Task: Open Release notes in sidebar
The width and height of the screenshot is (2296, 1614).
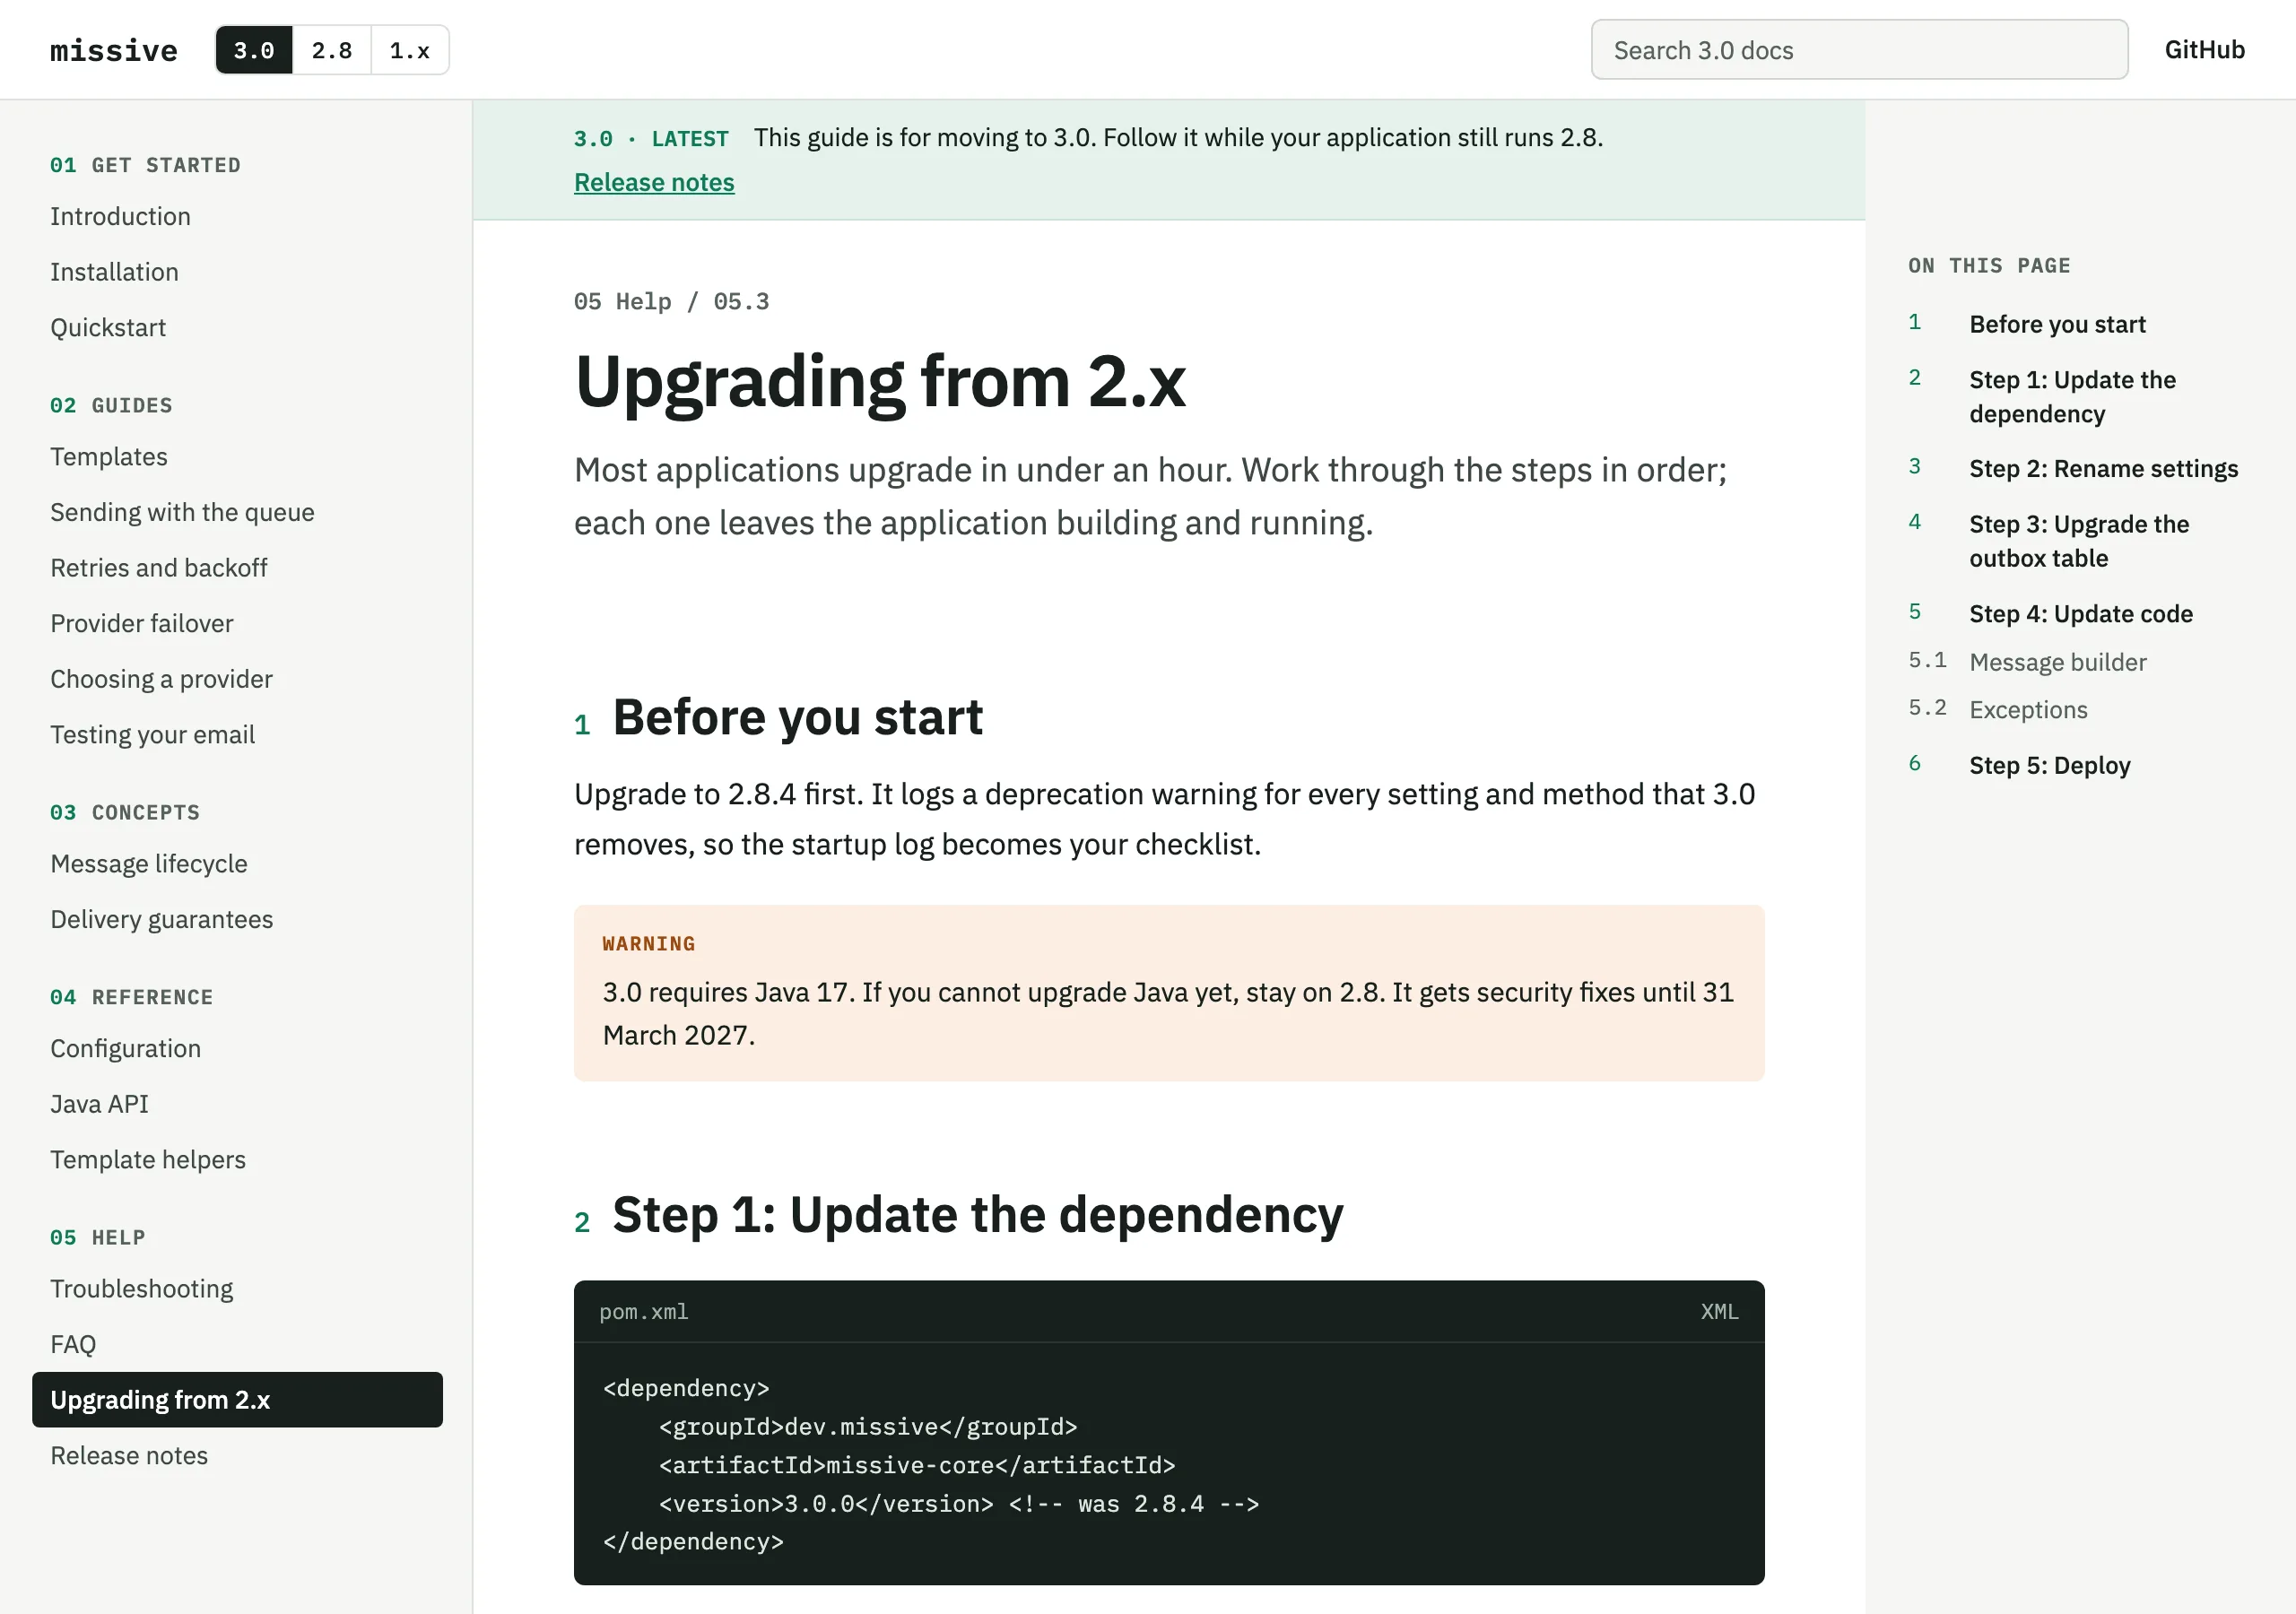Action: 129,1456
